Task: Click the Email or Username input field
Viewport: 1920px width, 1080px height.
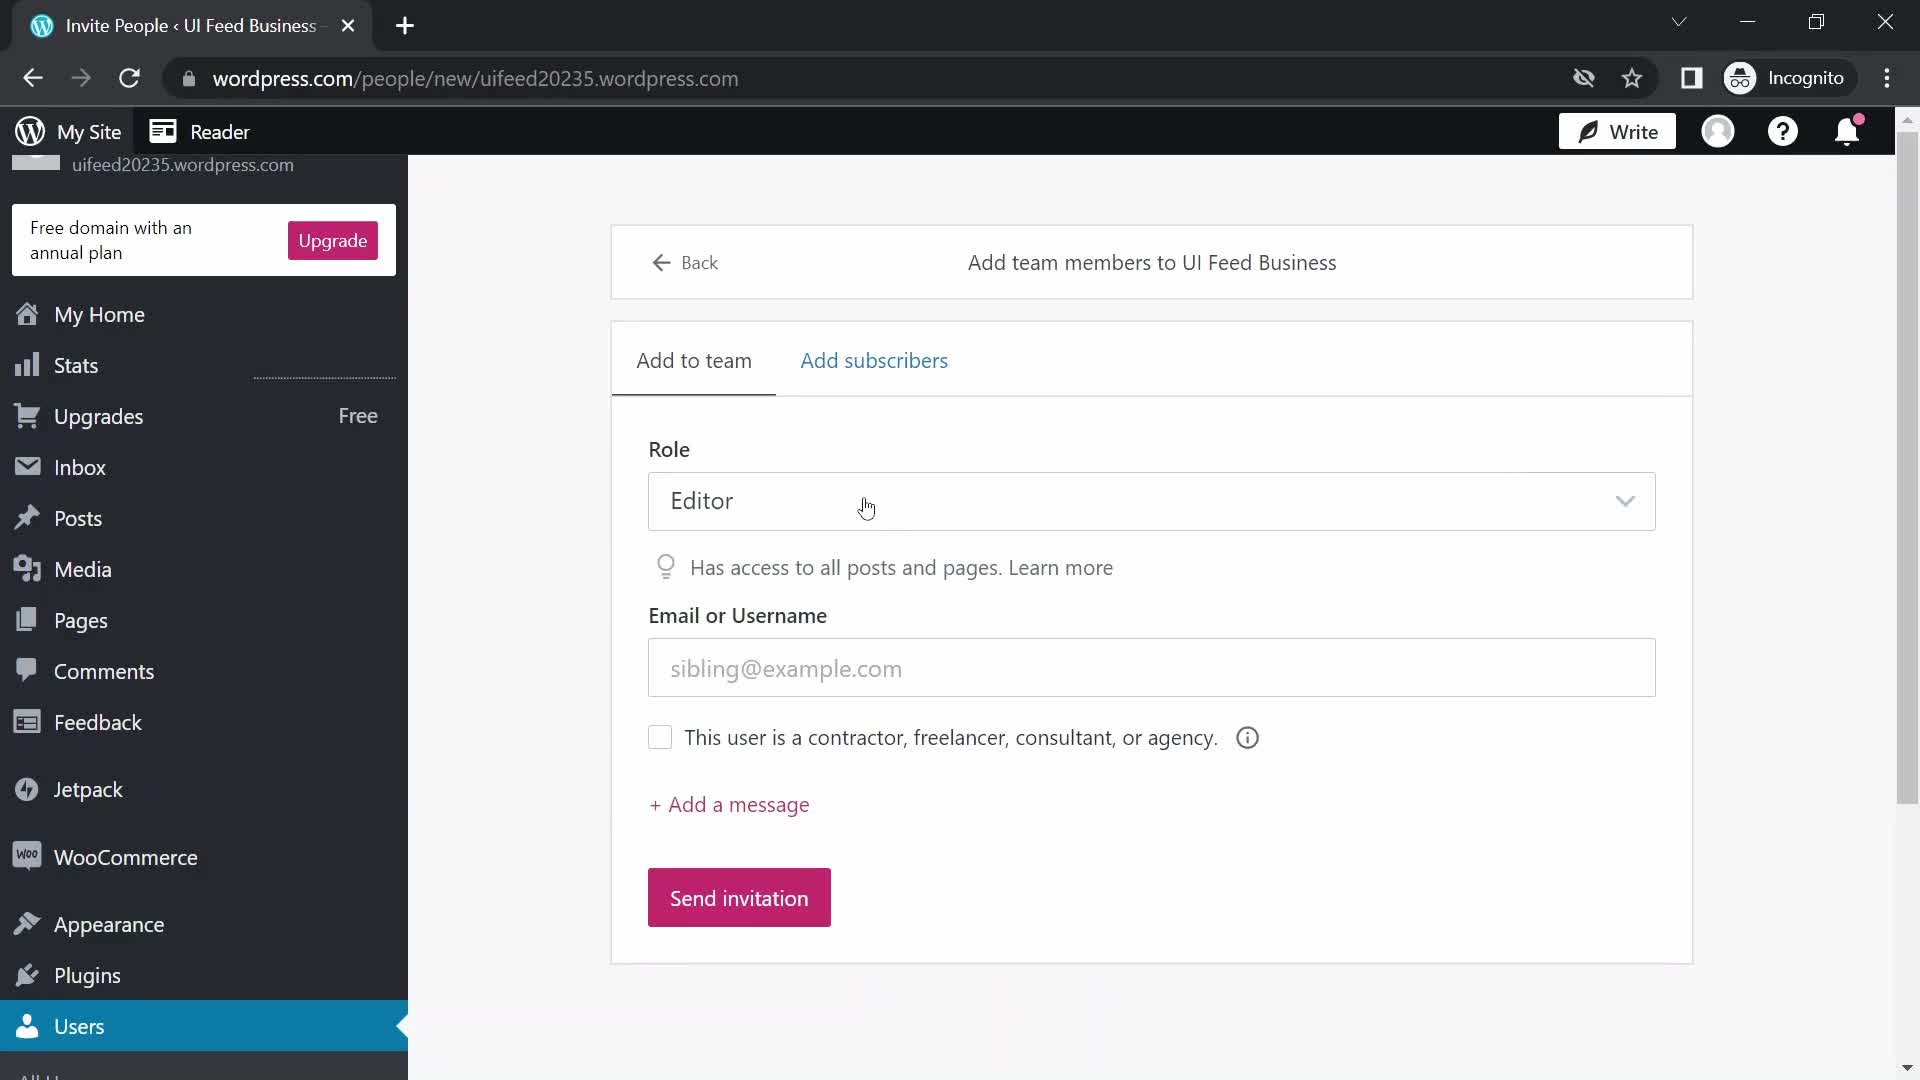Action: point(1150,668)
